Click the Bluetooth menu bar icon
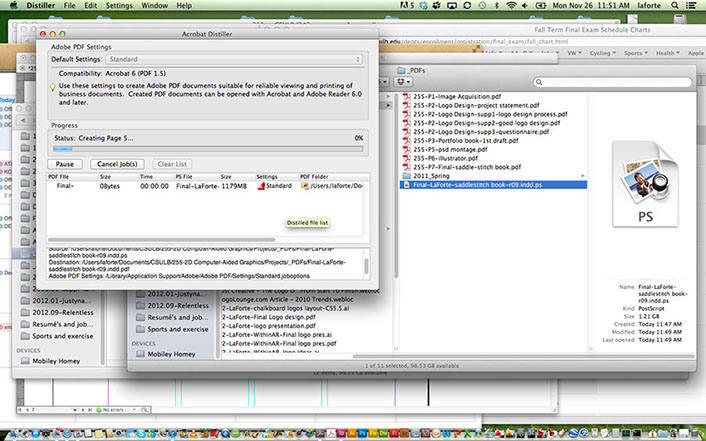The width and height of the screenshot is (706, 441). pyautogui.click(x=497, y=5)
